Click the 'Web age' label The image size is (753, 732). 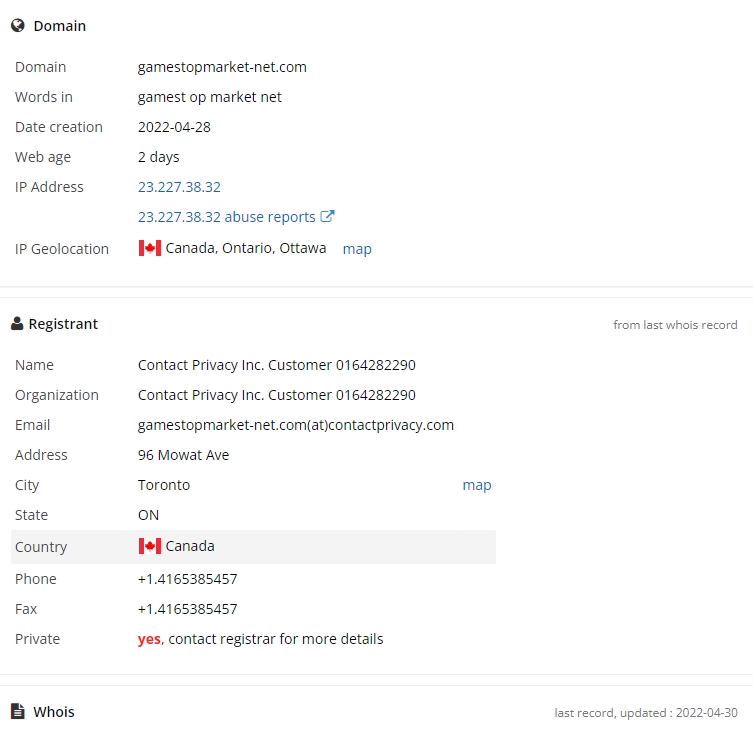(x=43, y=157)
